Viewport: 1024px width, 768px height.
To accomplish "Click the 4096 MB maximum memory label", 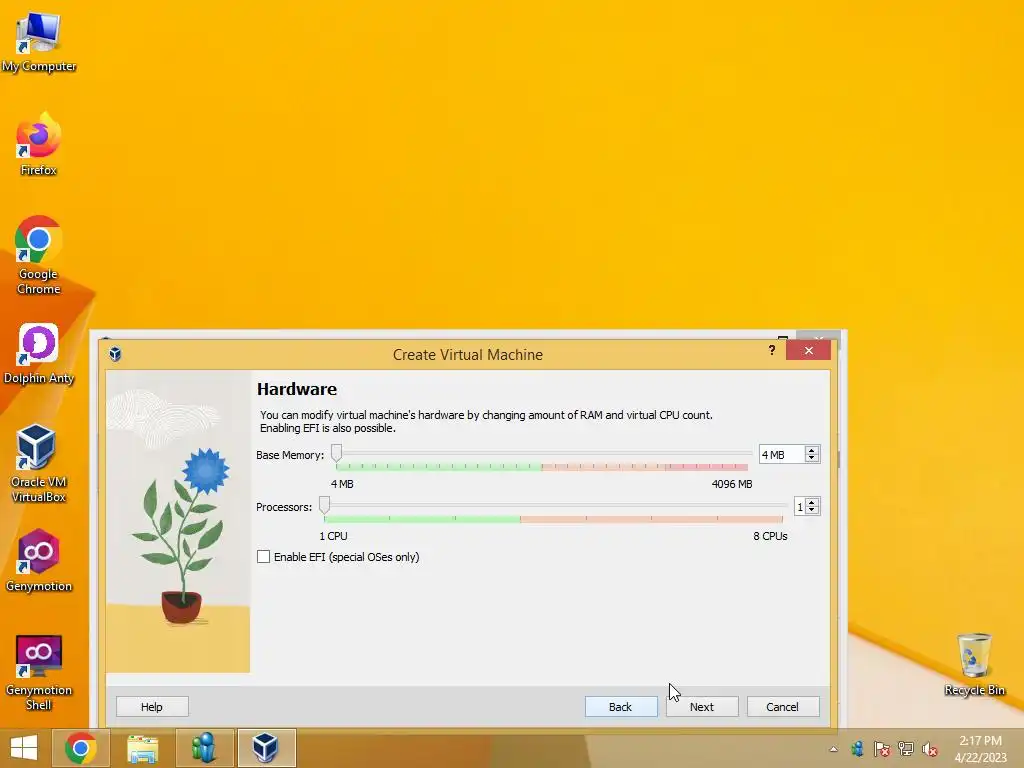I will pyautogui.click(x=732, y=484).
